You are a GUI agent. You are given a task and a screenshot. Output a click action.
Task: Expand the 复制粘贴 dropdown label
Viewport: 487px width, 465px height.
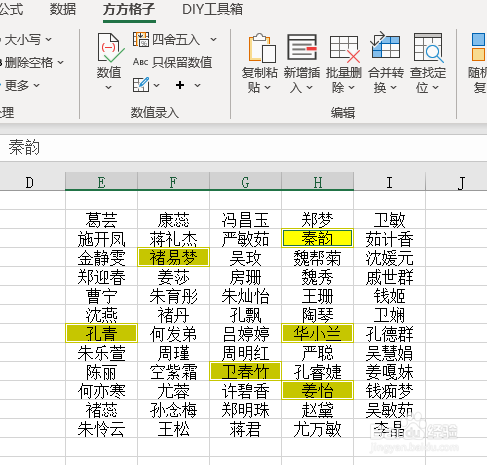(259, 80)
